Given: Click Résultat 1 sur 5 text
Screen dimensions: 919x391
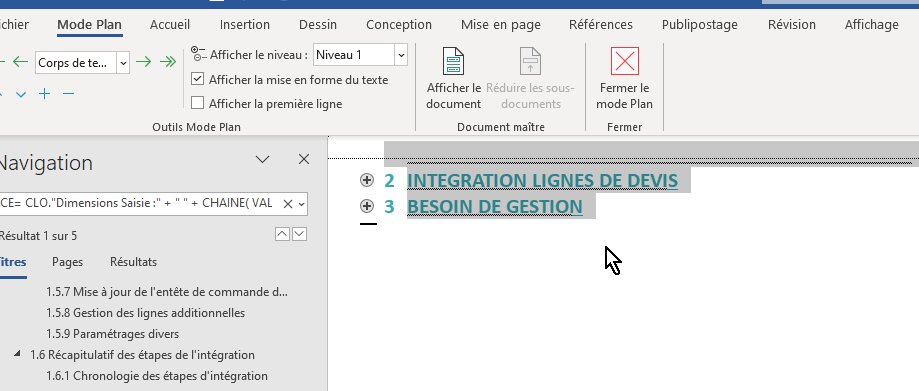Looking at the screenshot, I should point(38,236).
